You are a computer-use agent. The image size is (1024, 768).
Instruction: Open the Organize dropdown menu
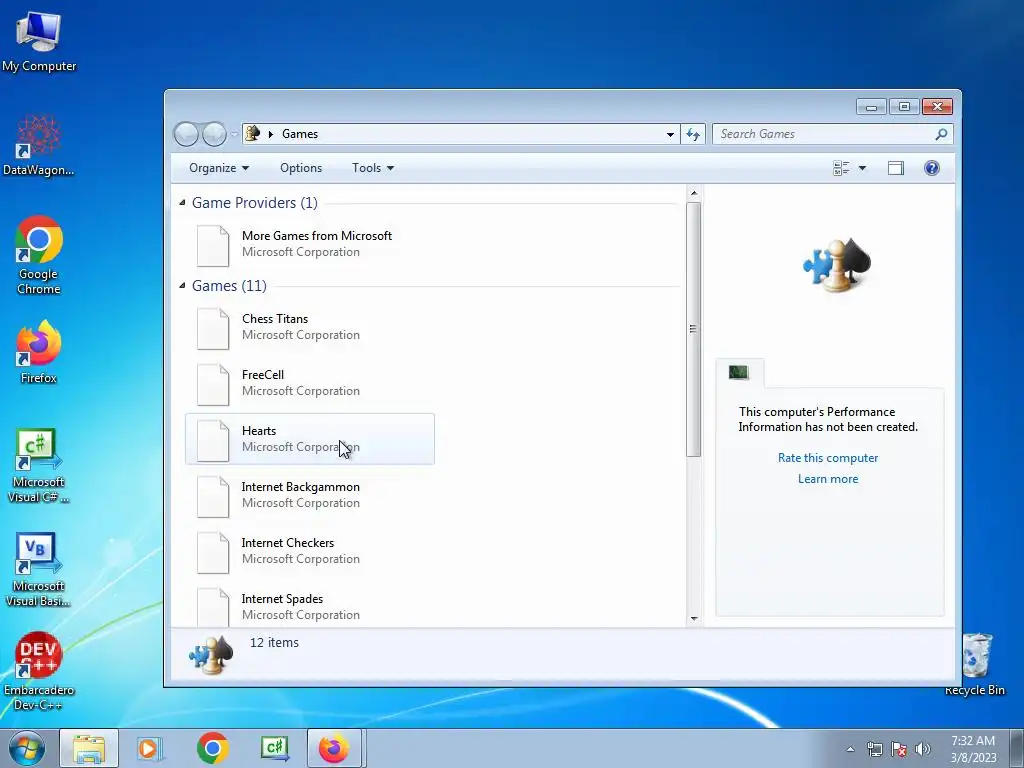pos(219,168)
